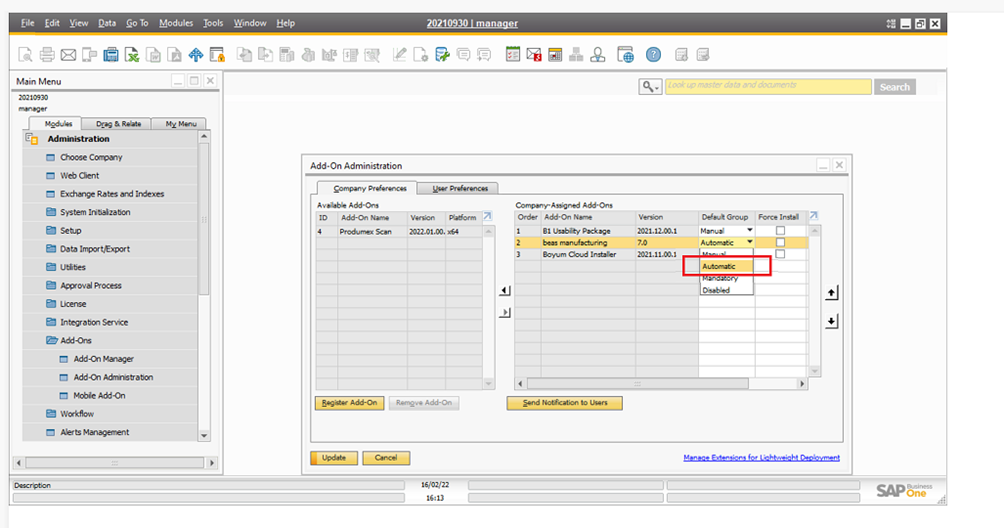Image resolution: width=1004 pixels, height=528 pixels.
Task: Click the move add-on left arrow button
Action: (x=505, y=291)
